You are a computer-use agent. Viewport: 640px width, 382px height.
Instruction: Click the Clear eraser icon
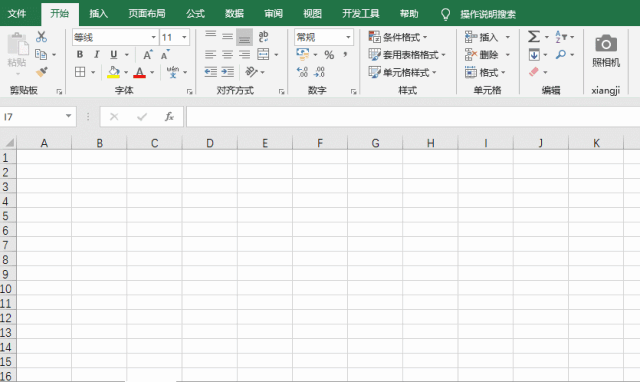coord(534,72)
